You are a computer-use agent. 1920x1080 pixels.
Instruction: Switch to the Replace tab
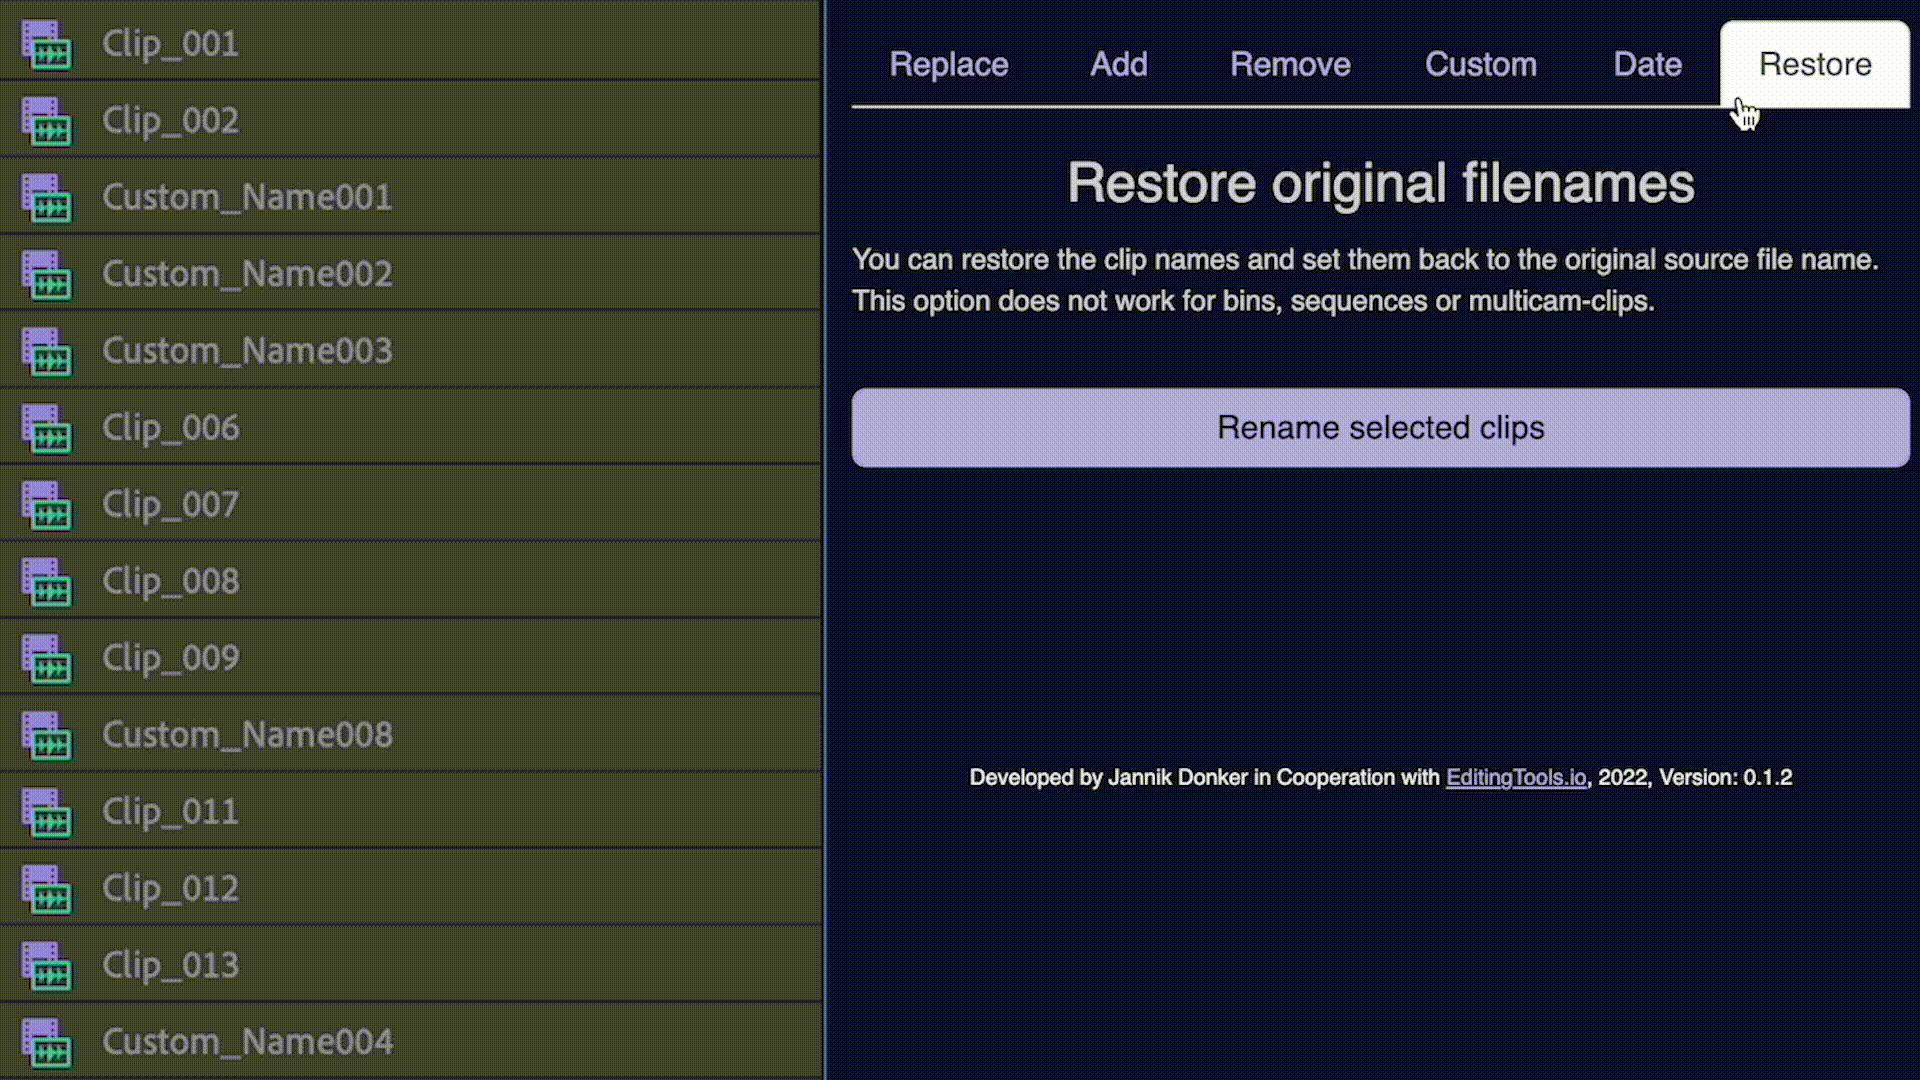948,64
